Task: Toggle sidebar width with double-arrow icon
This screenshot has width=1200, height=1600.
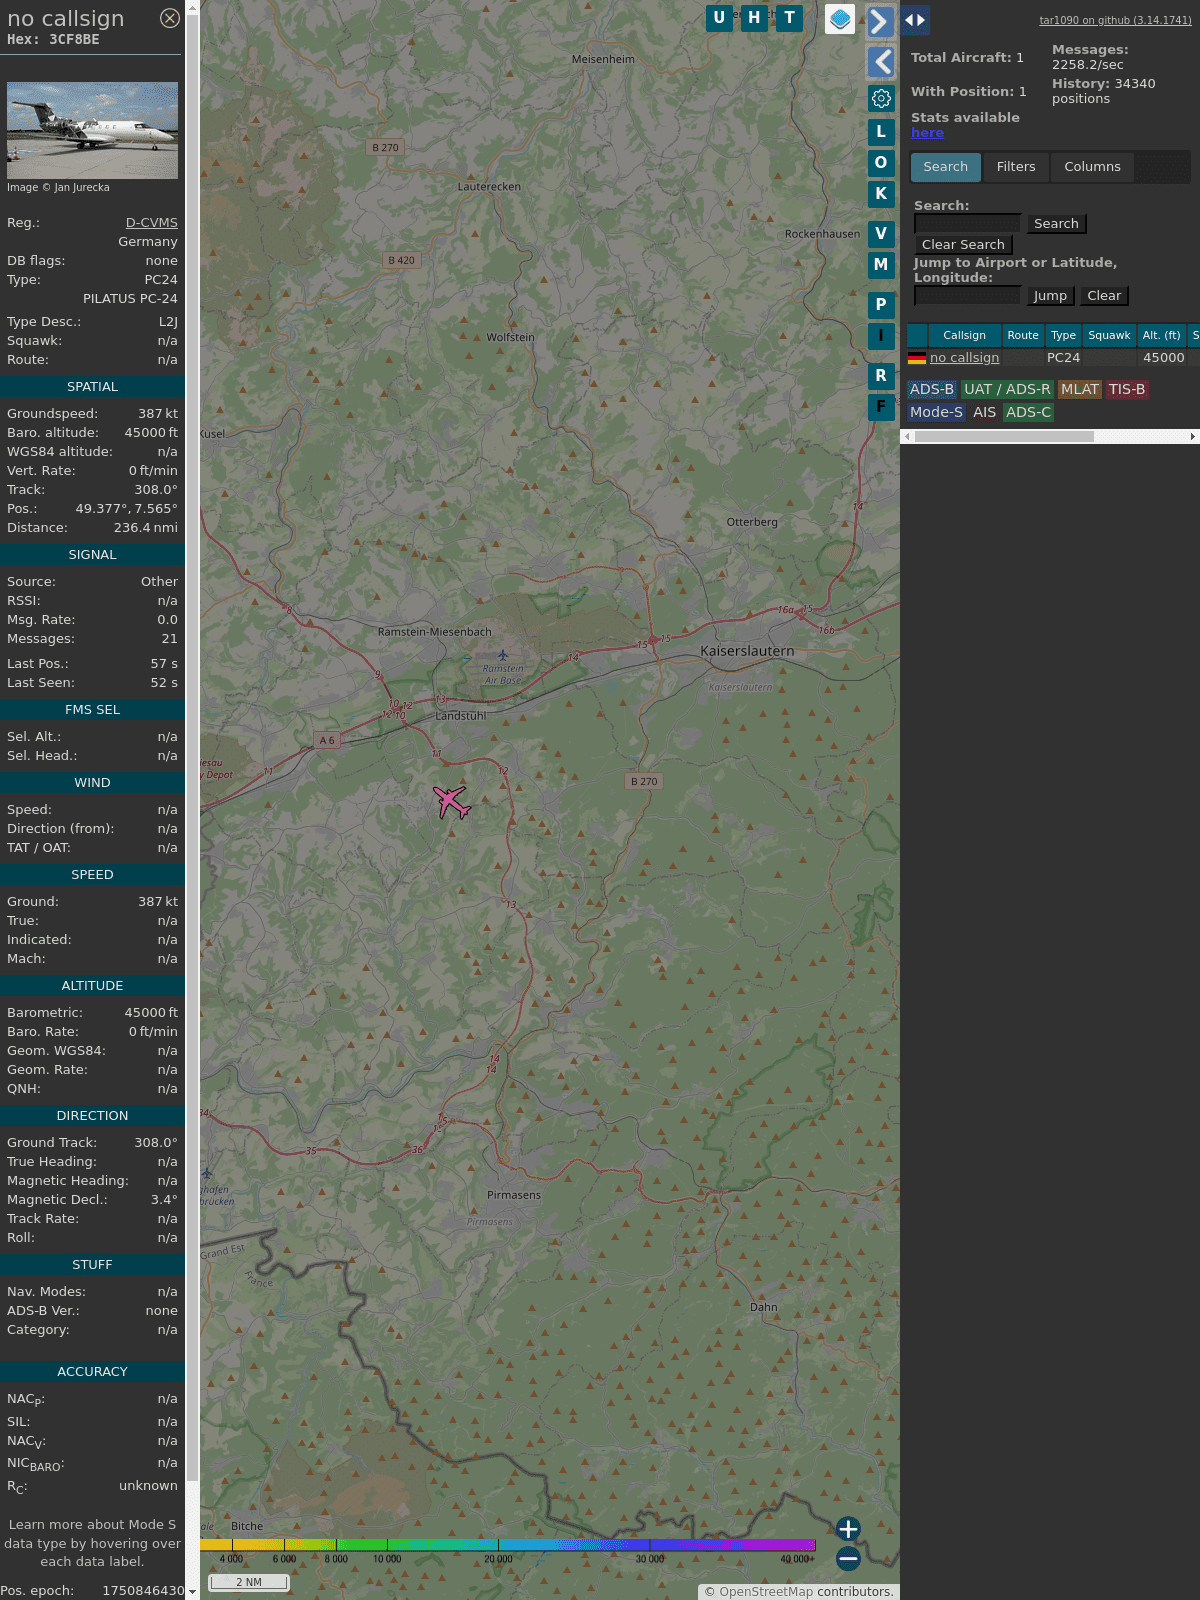Action: click(x=915, y=20)
